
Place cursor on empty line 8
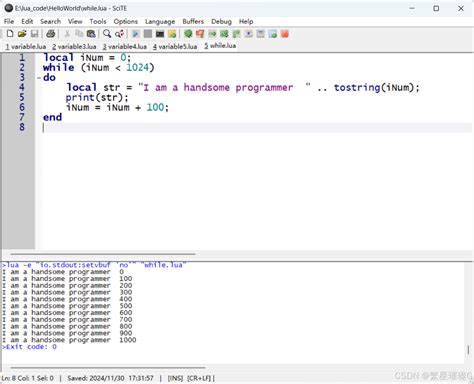point(257,127)
